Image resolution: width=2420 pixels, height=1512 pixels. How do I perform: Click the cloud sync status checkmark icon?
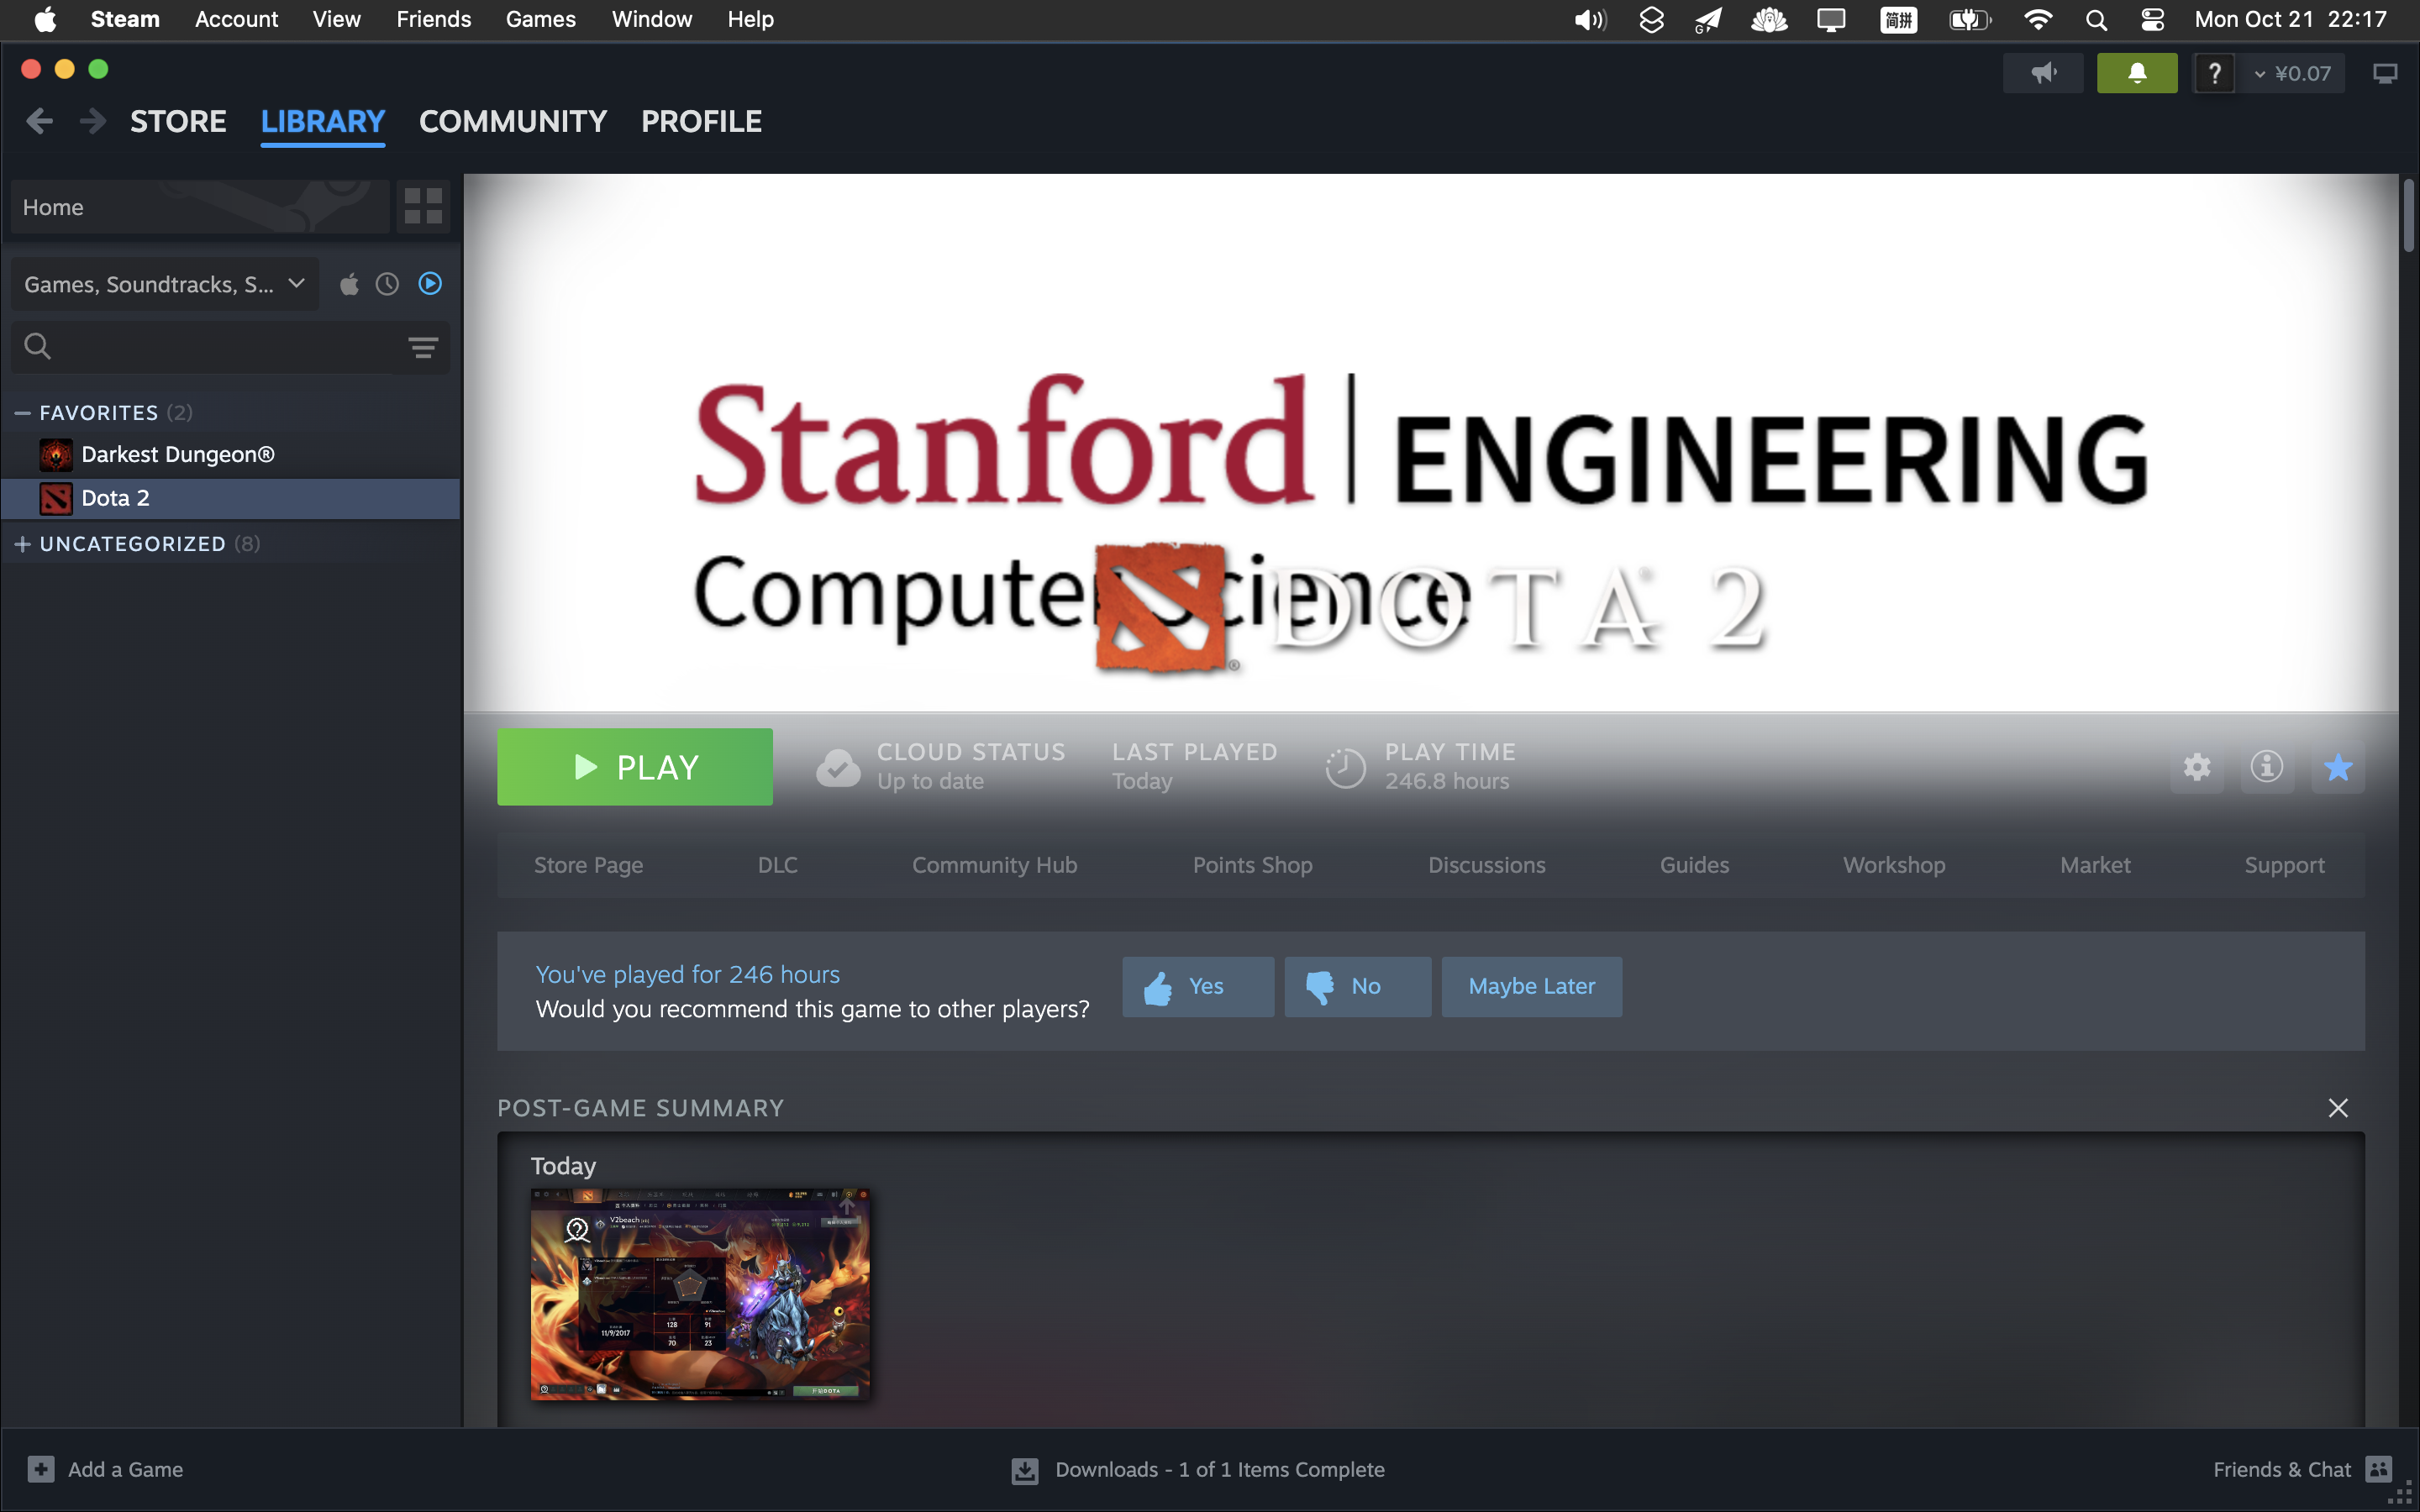point(838,766)
